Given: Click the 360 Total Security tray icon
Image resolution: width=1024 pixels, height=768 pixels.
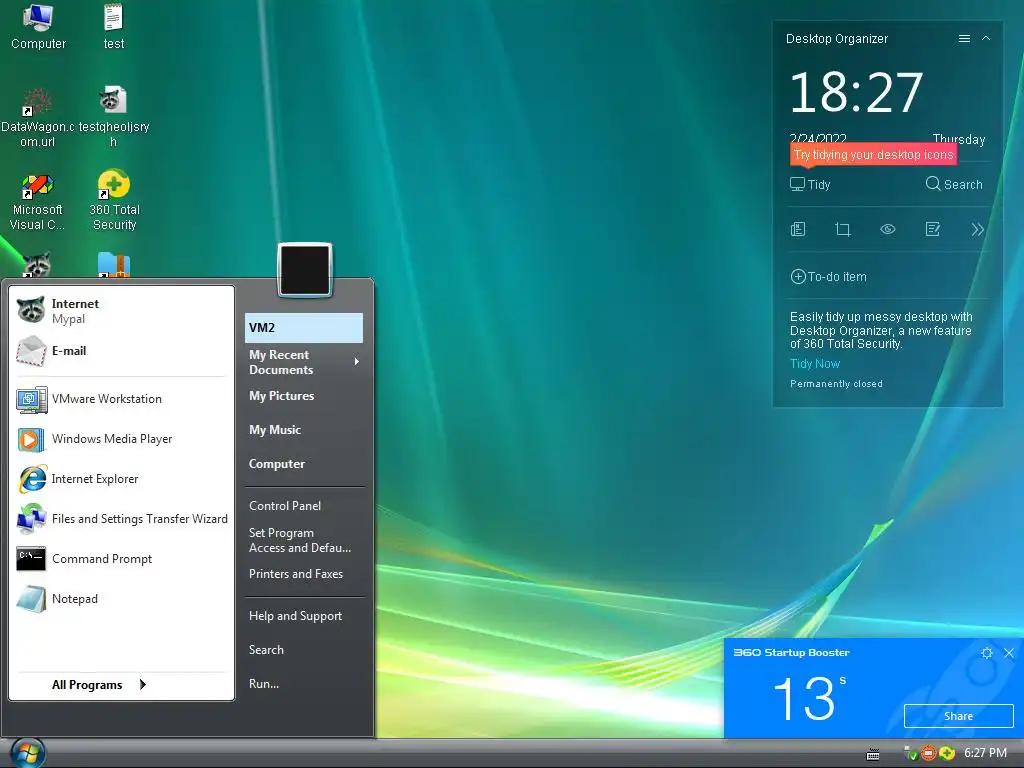Looking at the screenshot, I should point(947,754).
